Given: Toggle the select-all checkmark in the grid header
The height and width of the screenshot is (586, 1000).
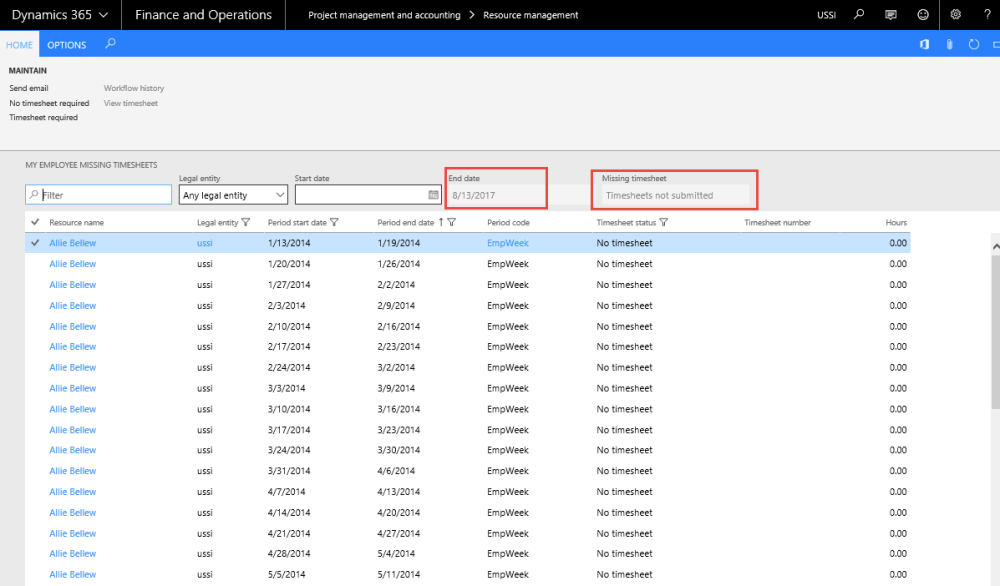Looking at the screenshot, I should coord(36,222).
